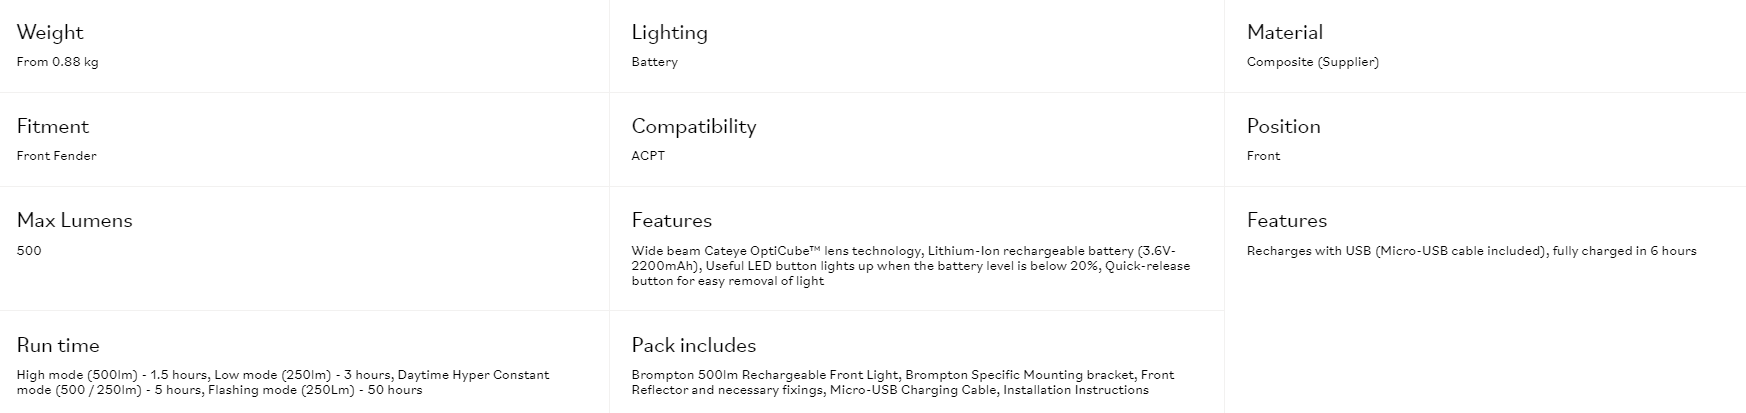Click the Compatibility specification heading
Screen dimensions: 1746x413
pos(693,127)
